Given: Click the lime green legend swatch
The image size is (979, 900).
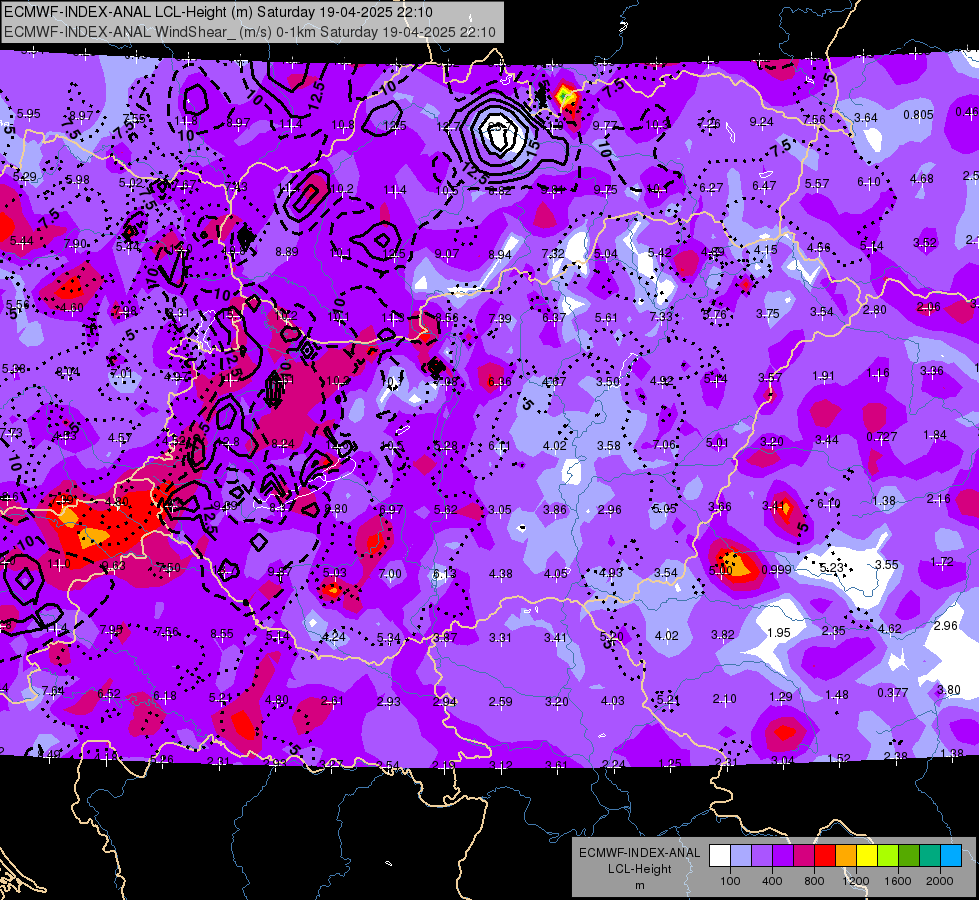Looking at the screenshot, I should pos(888,856).
